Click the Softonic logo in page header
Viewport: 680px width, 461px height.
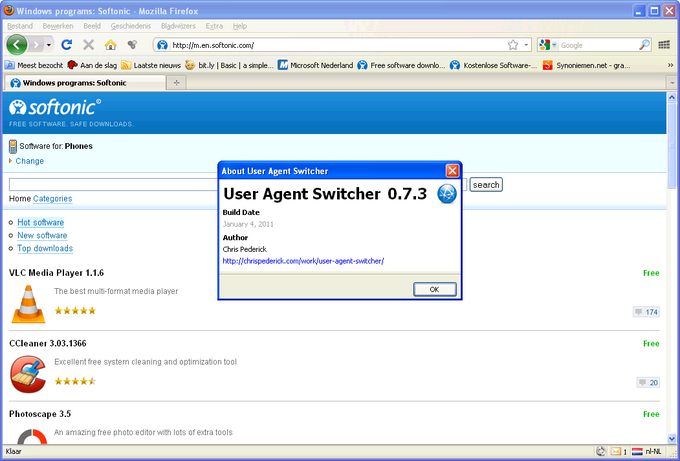point(55,108)
